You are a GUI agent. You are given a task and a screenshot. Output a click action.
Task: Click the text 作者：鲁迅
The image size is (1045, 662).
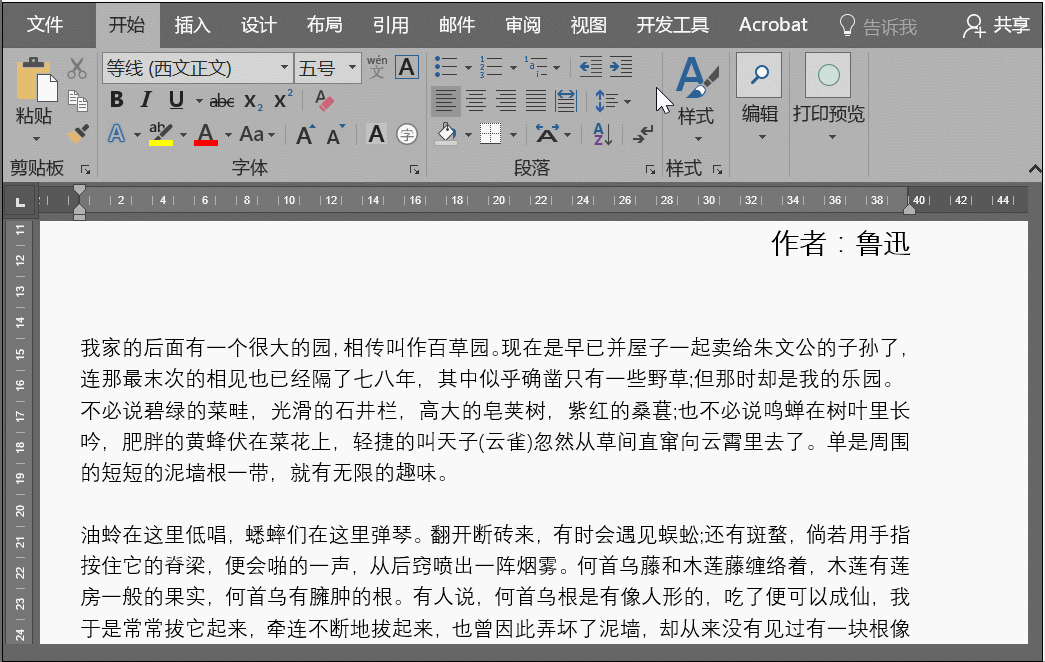point(840,243)
